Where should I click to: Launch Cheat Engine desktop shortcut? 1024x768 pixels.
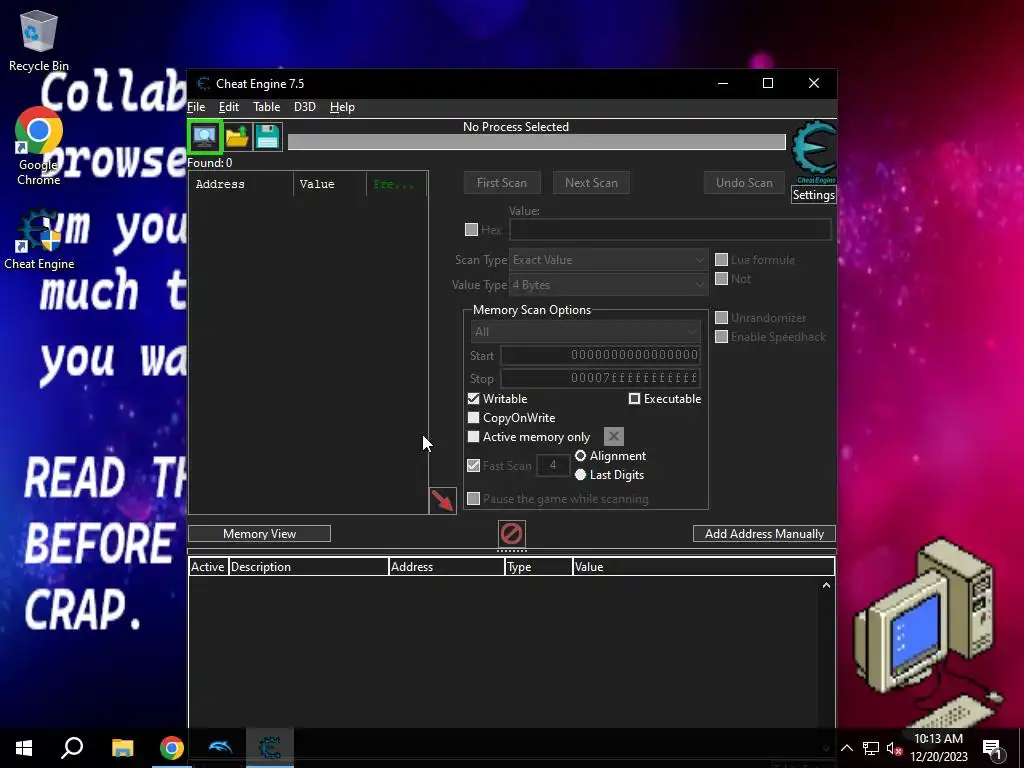pyautogui.click(x=39, y=239)
